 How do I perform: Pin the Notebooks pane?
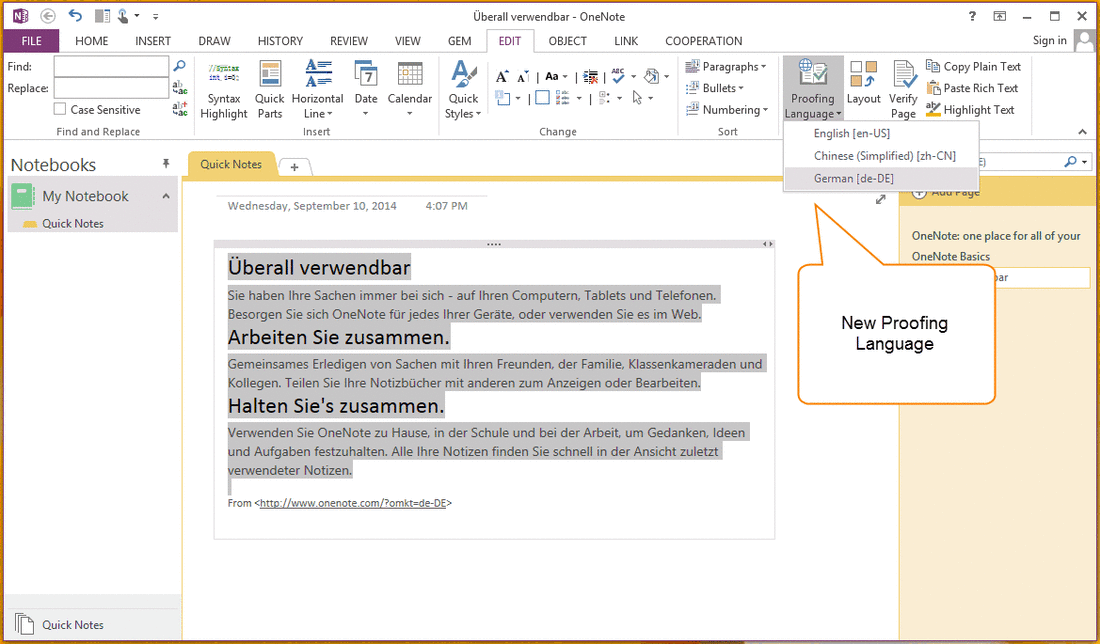[x=166, y=163]
